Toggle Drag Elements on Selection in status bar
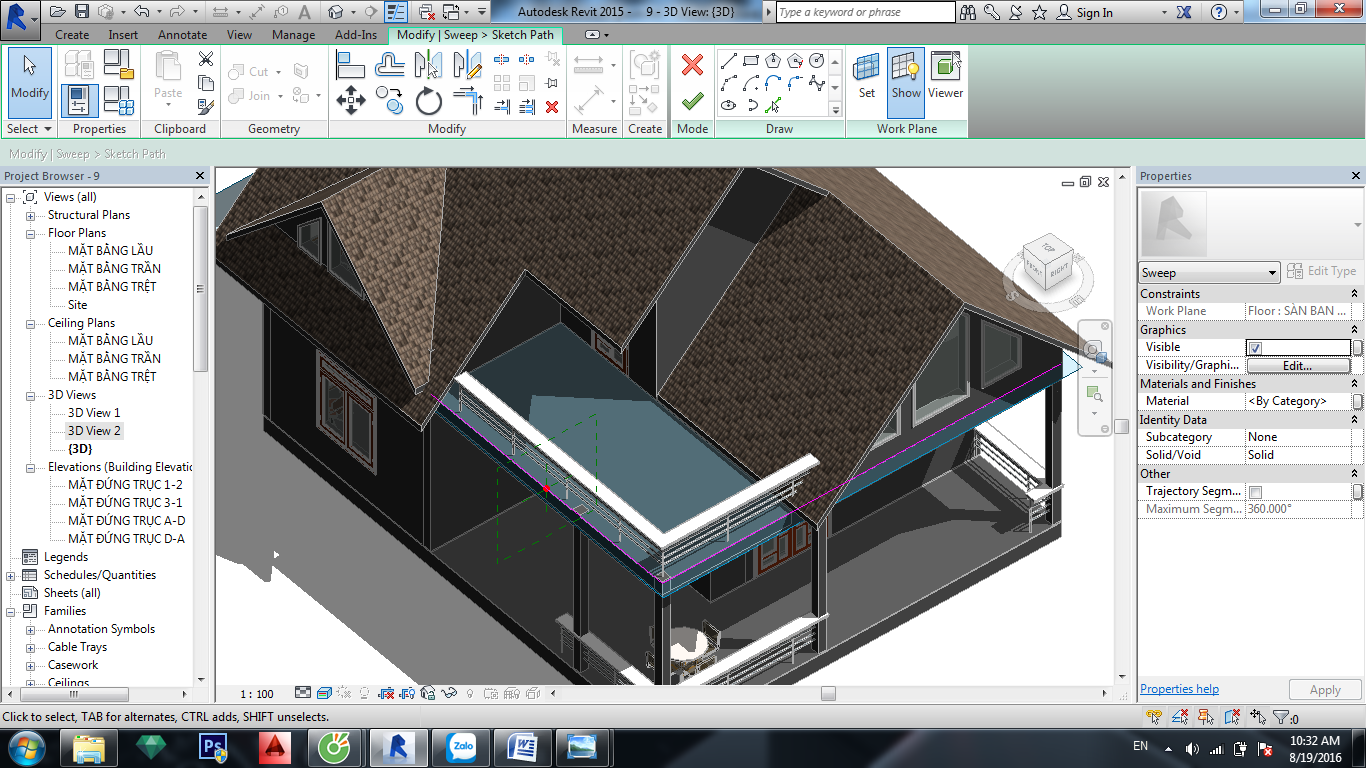Screen dimensions: 1366x768 pos(1258,717)
